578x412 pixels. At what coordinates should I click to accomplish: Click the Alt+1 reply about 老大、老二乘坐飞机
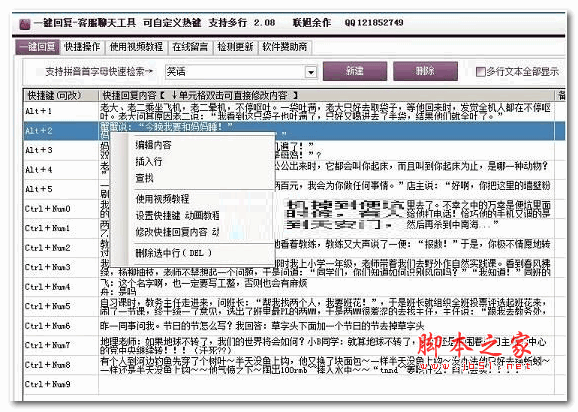326,111
